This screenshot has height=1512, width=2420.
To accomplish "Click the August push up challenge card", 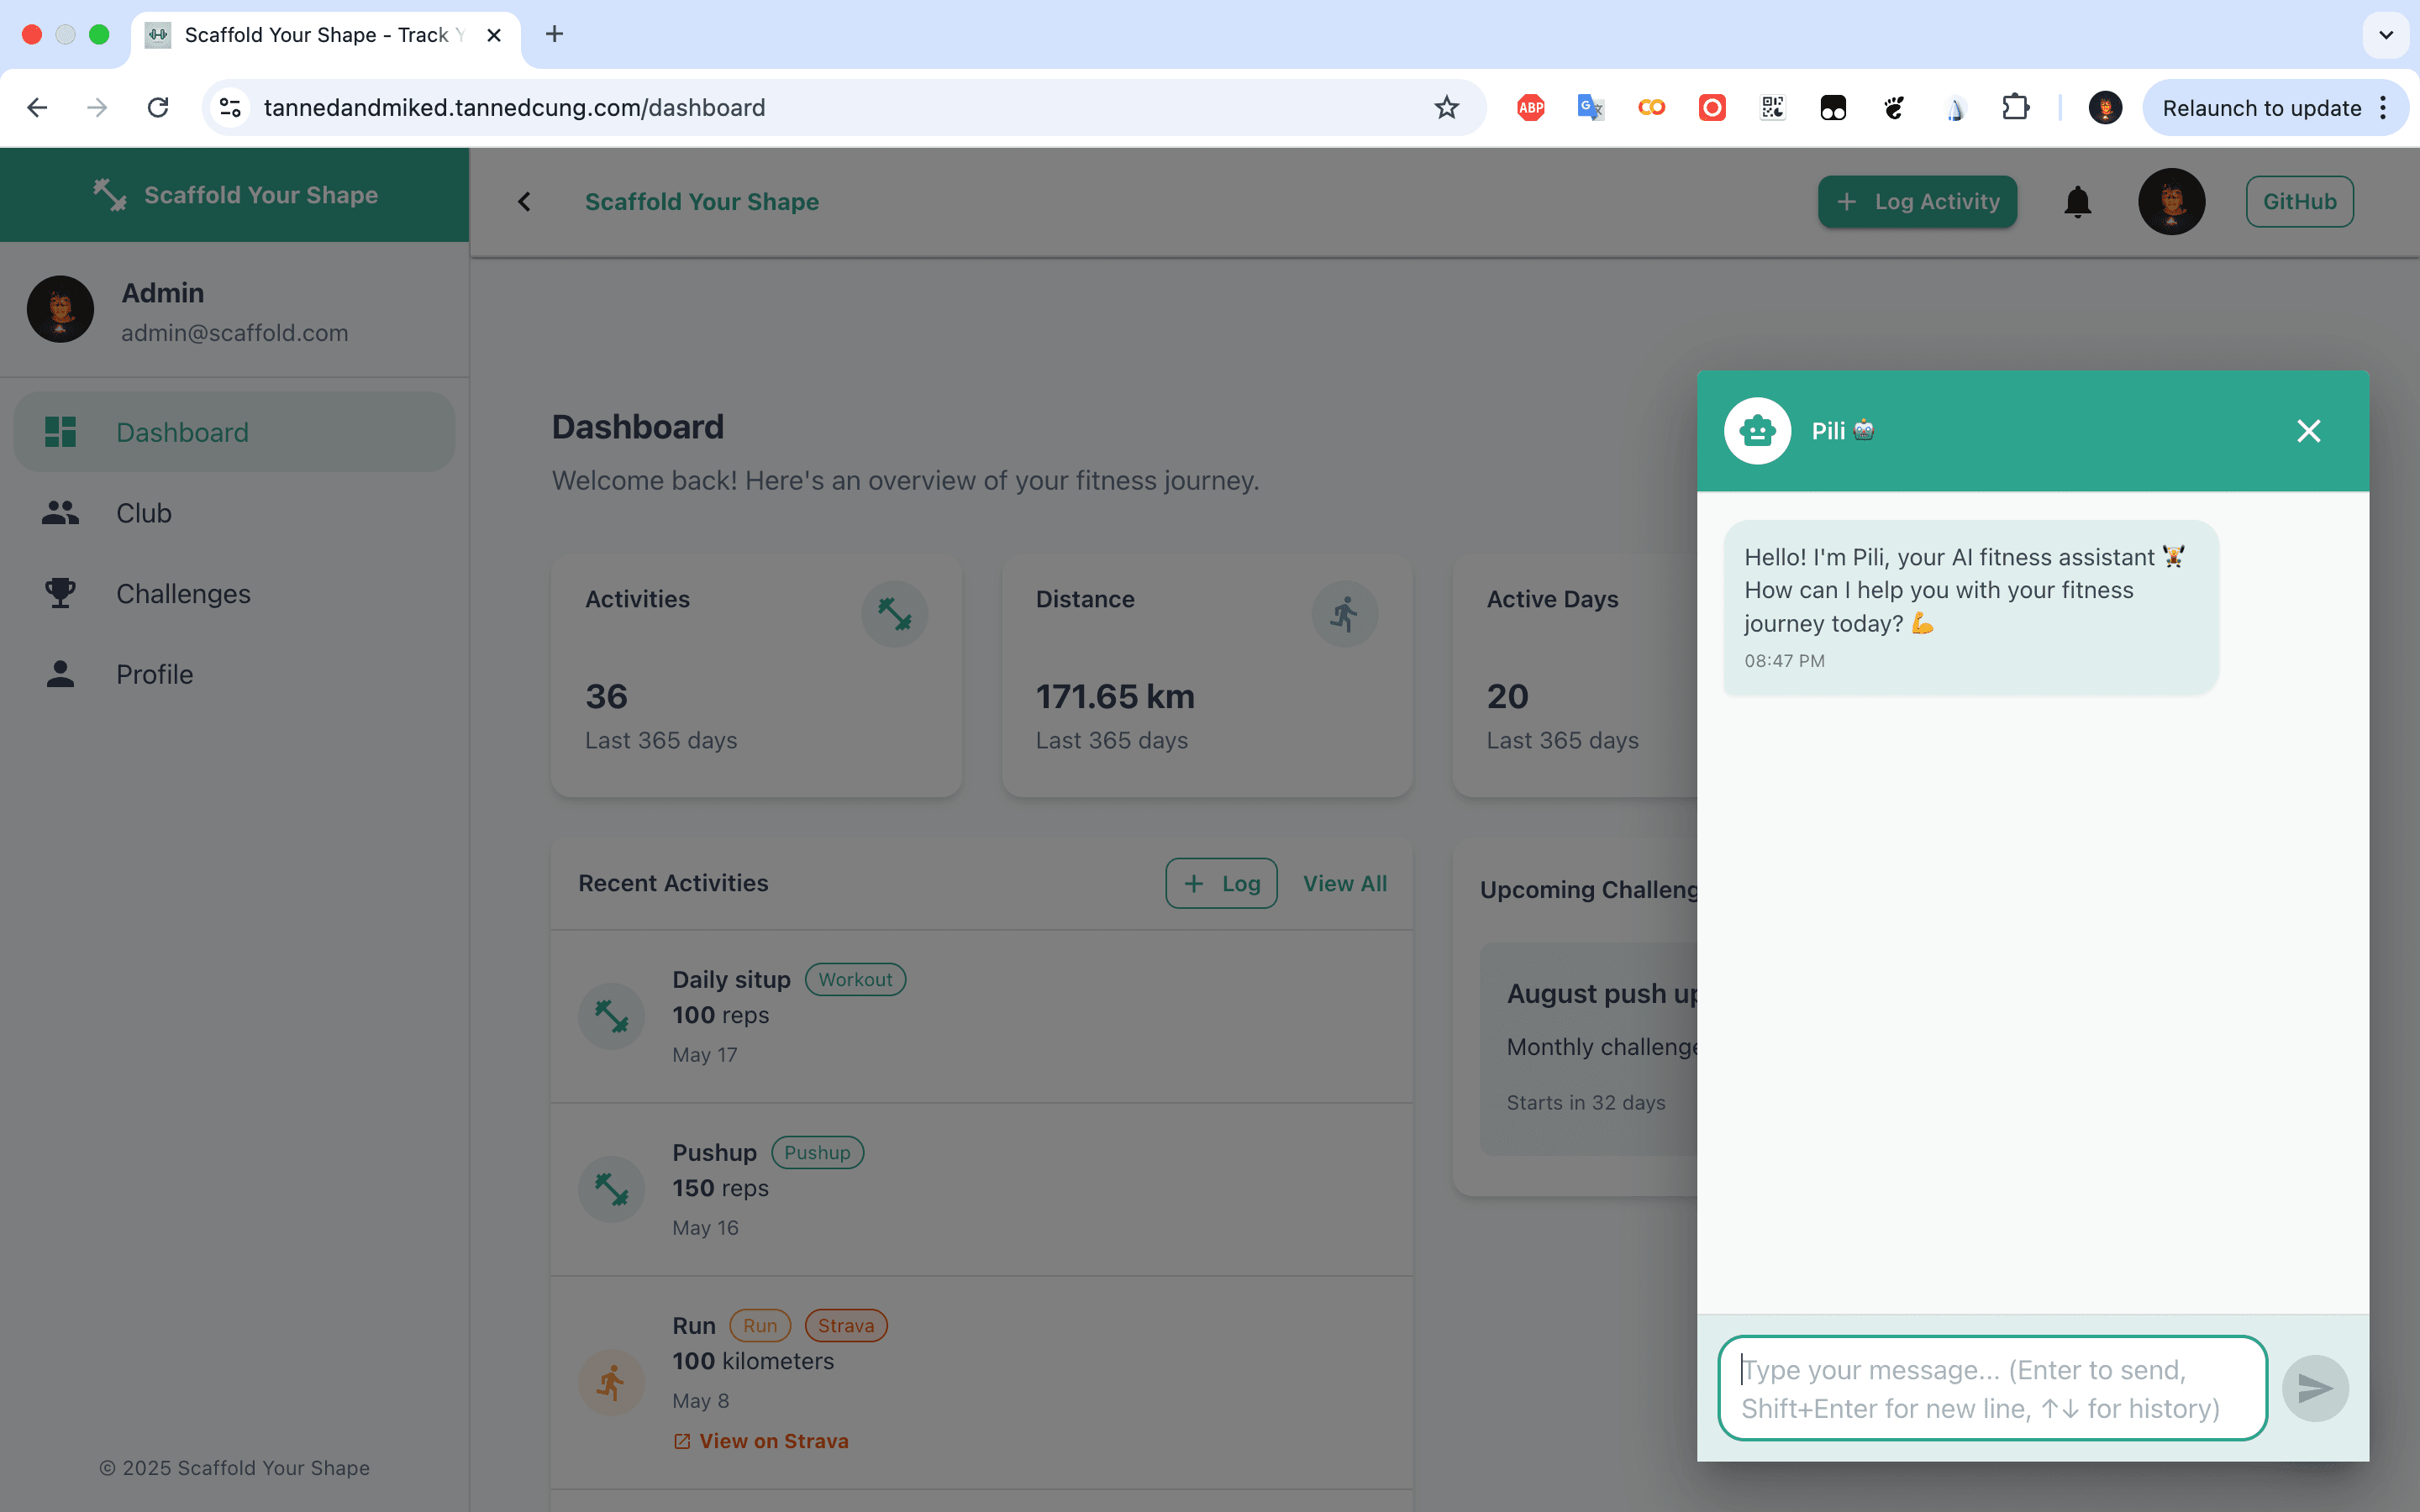I will pos(1590,1049).
